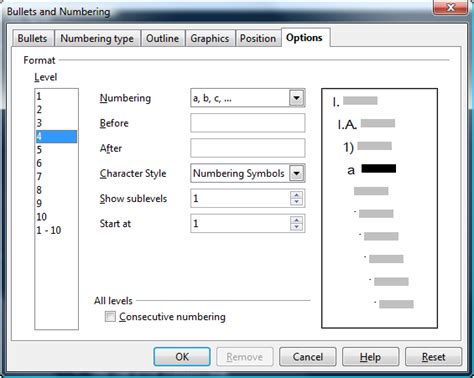
Task: Click the '1)' preview line
Action: coord(367,147)
